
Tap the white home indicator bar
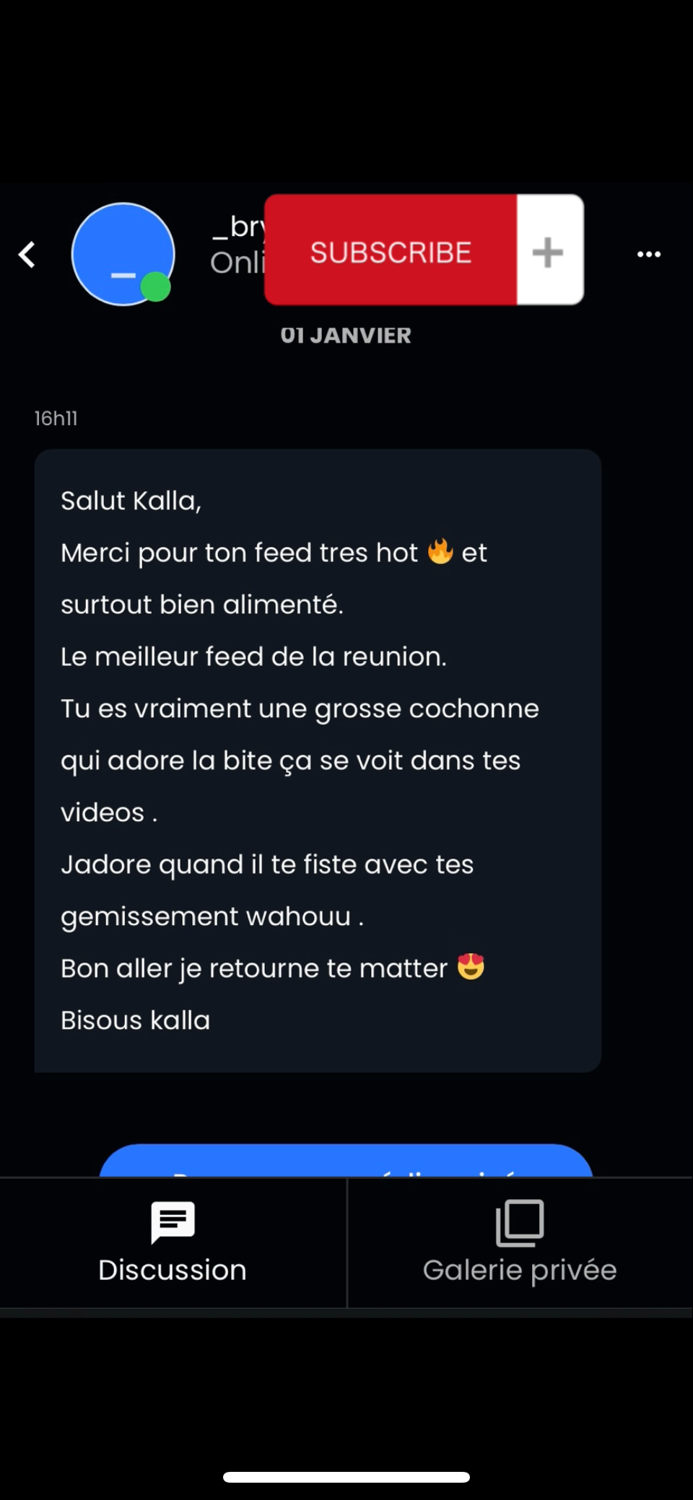click(346, 1477)
